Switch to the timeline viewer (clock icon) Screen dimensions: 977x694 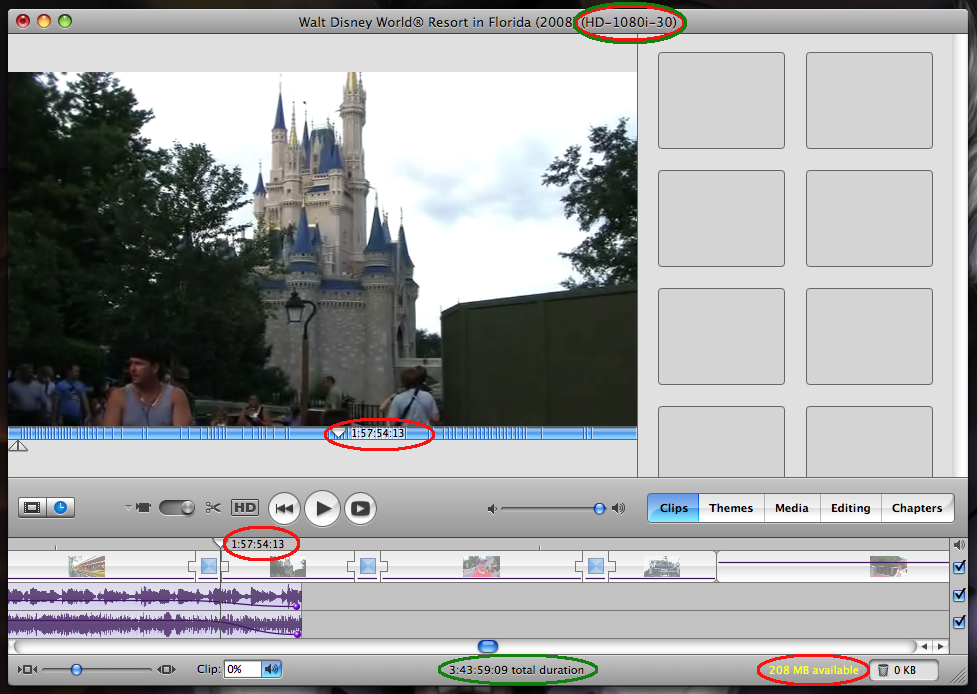tap(60, 508)
